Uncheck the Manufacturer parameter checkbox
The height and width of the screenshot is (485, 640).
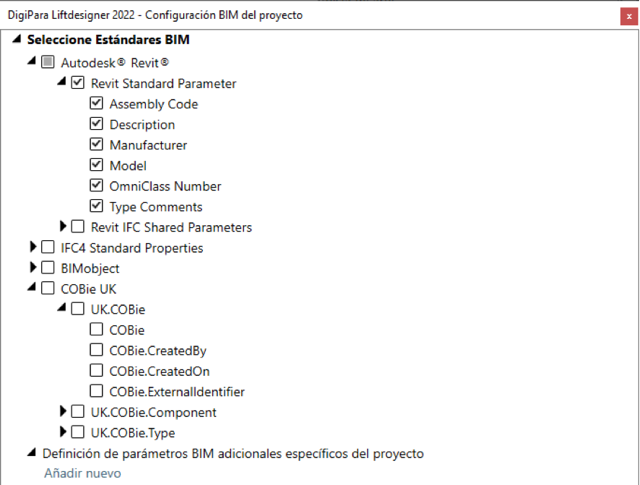pyautogui.click(x=96, y=144)
